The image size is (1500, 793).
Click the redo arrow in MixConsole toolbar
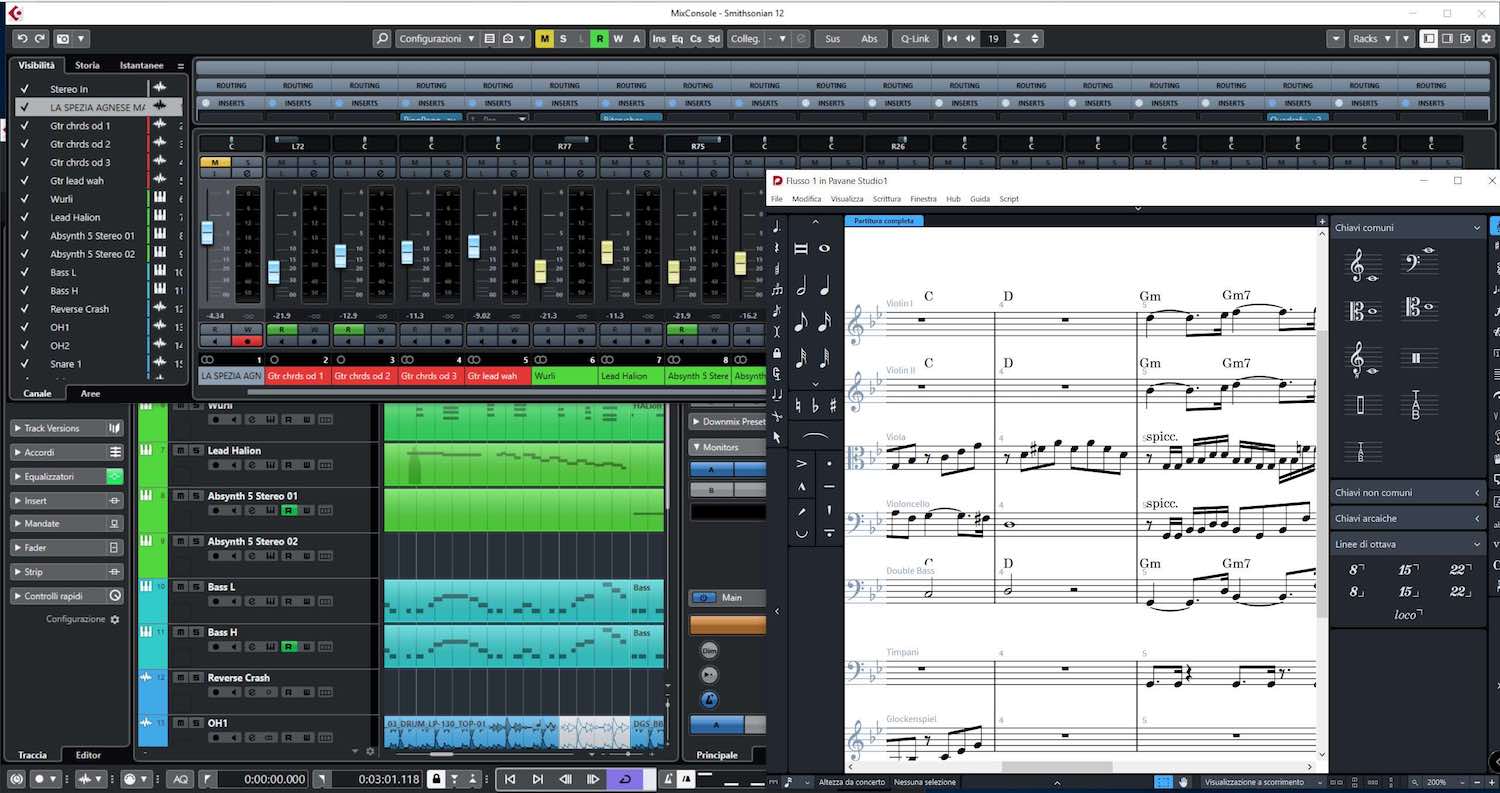point(40,39)
